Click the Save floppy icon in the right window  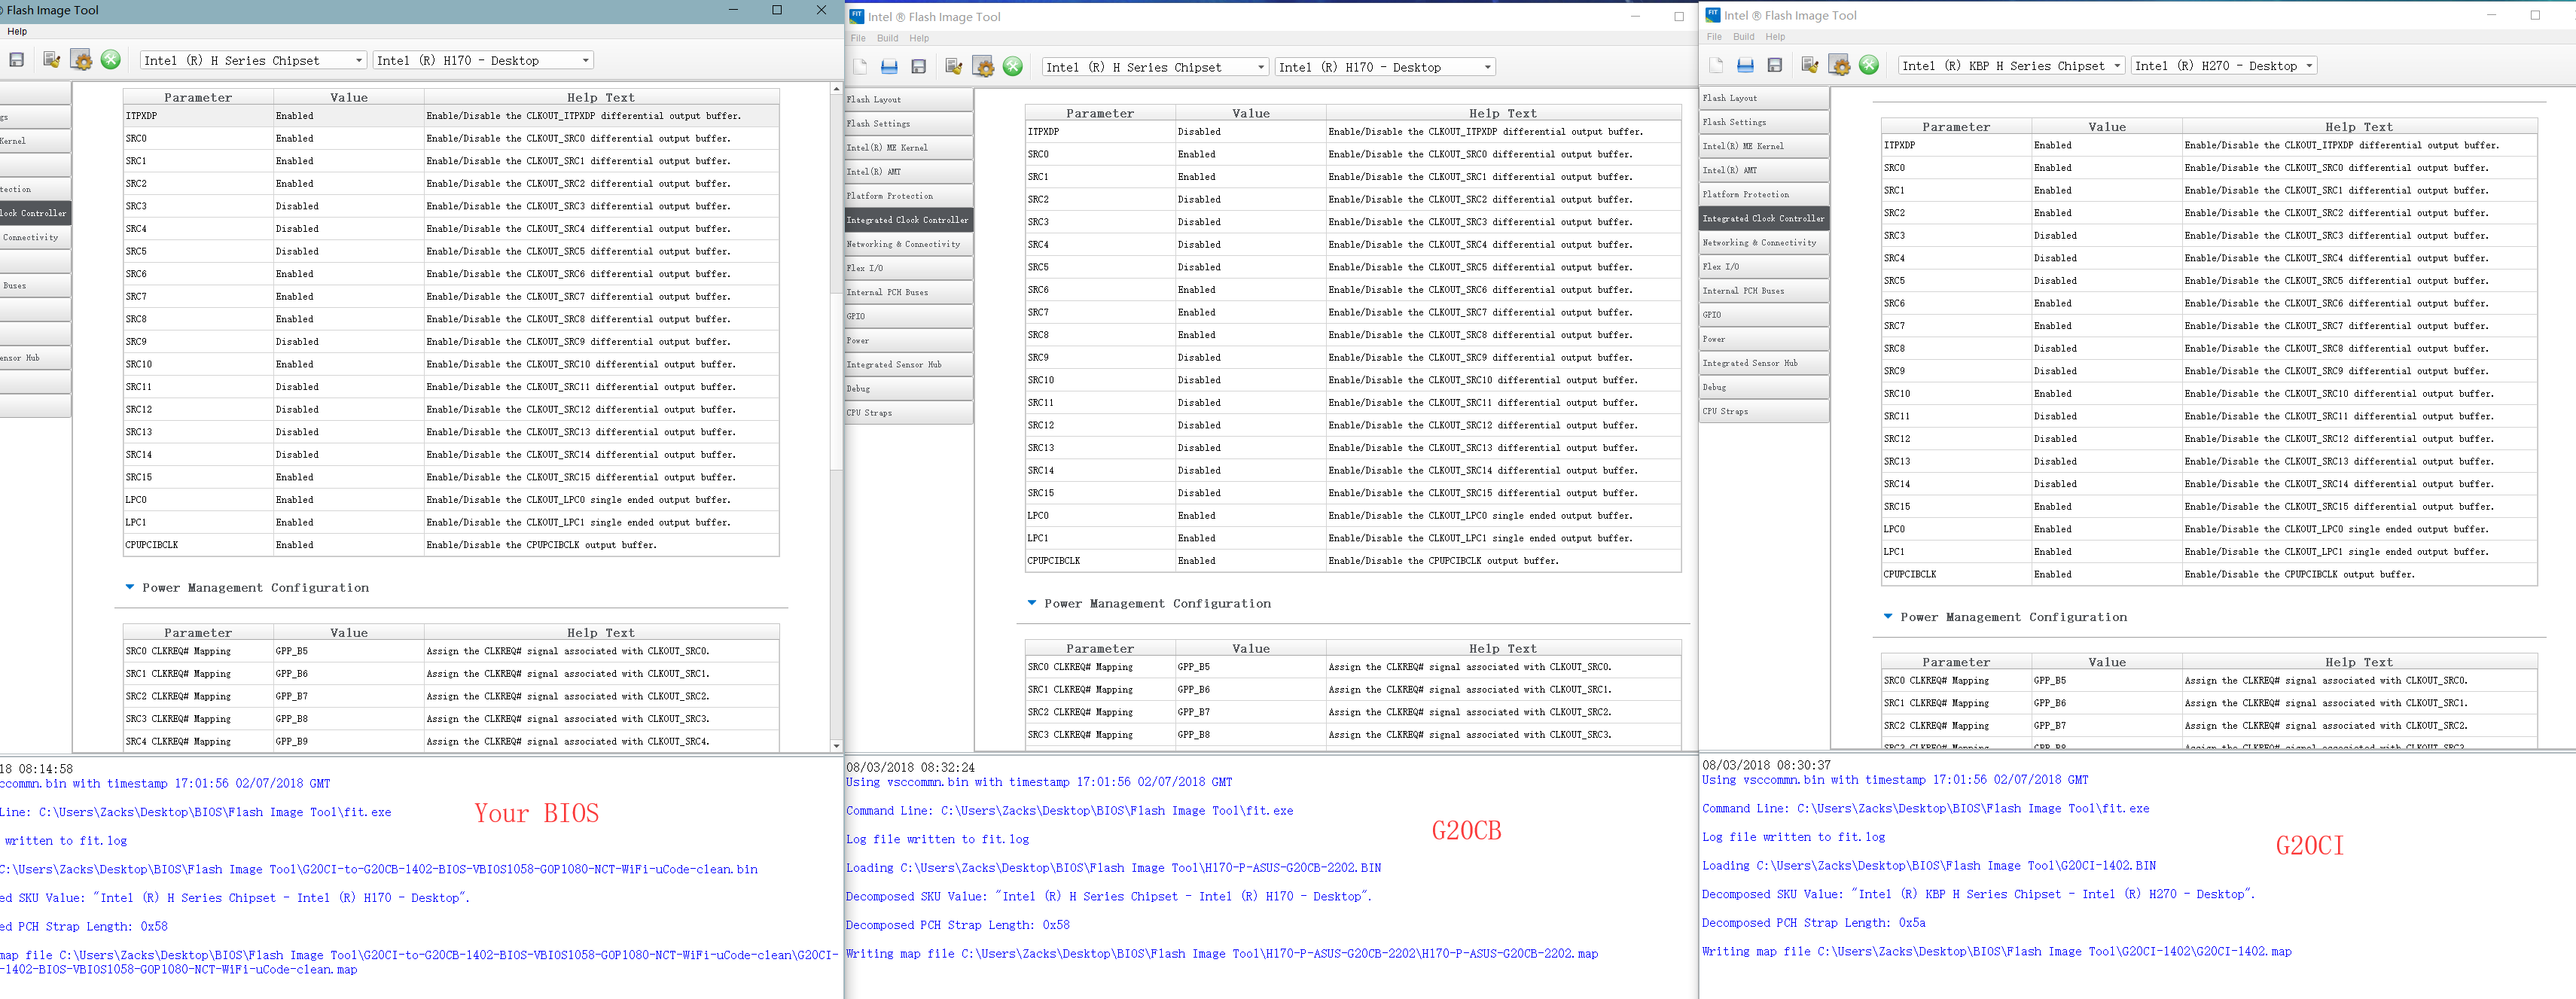(x=1775, y=65)
